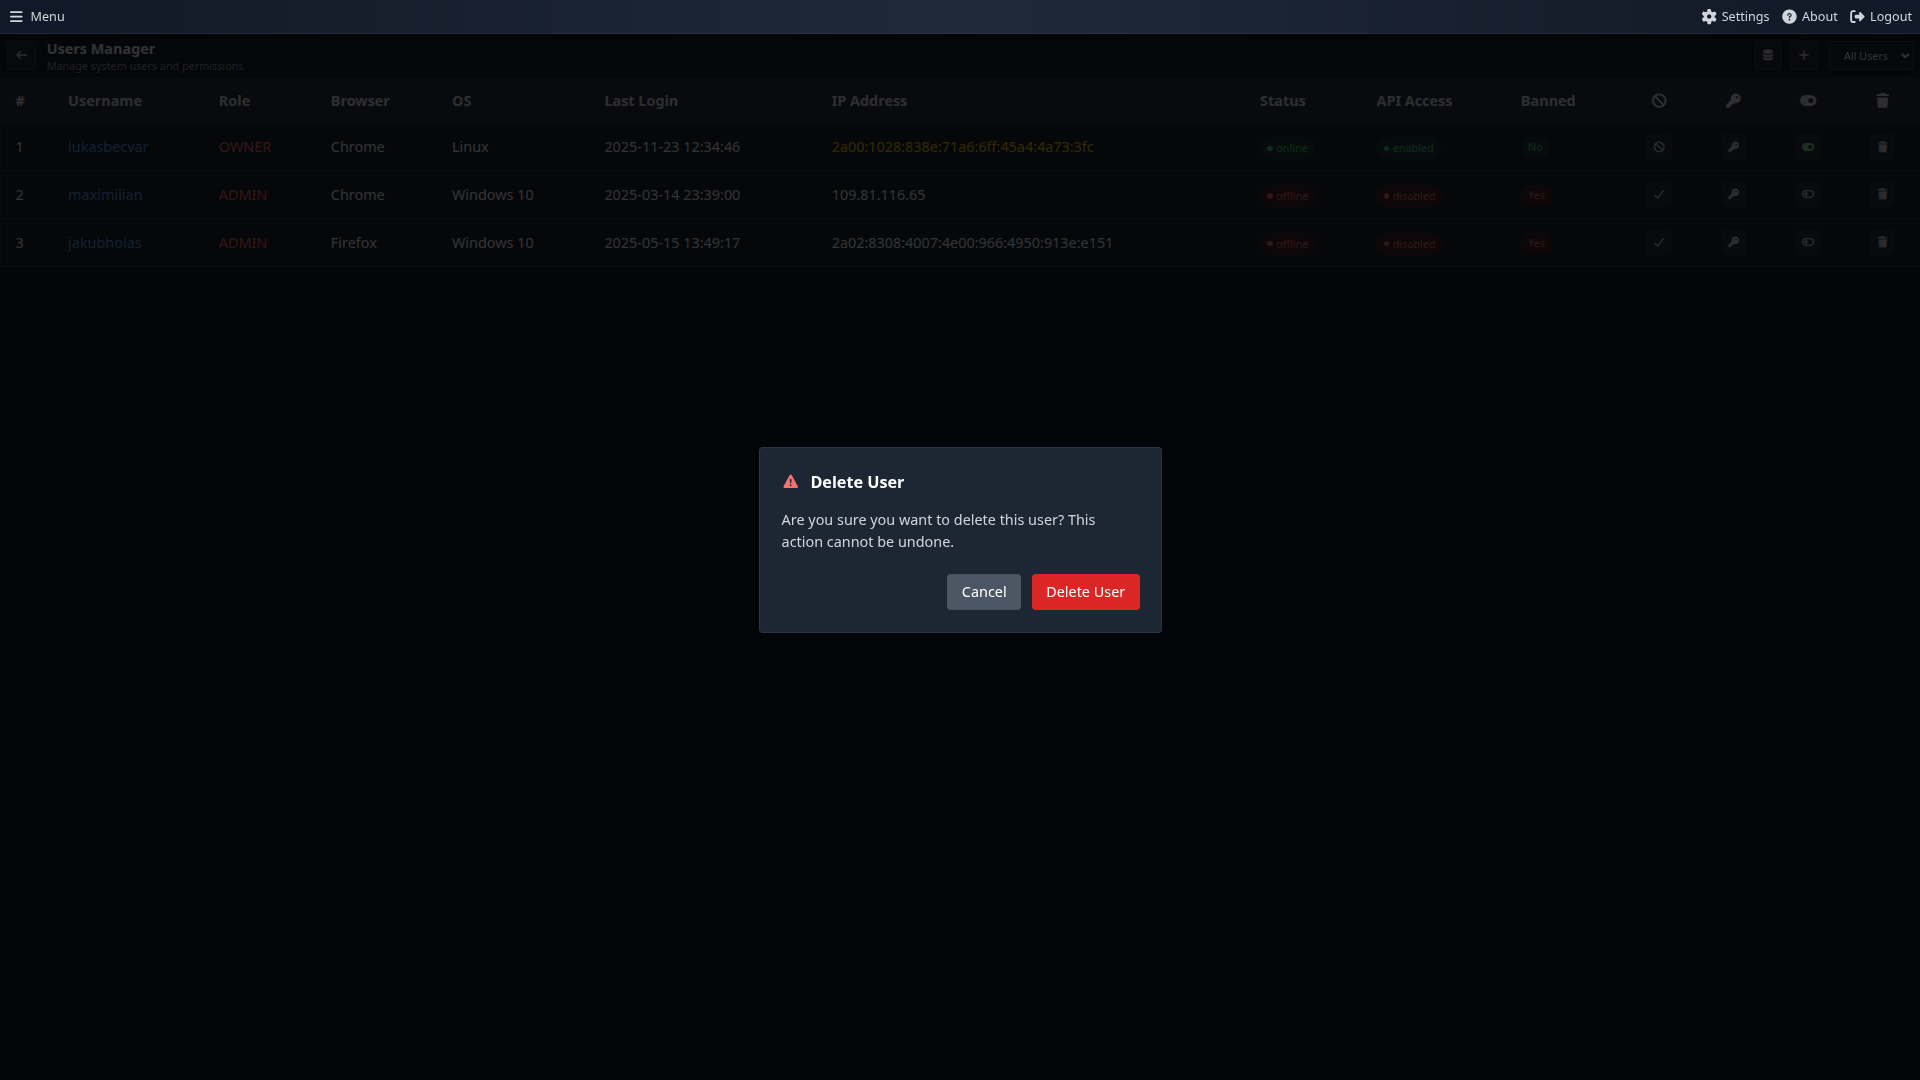
Task: Cancel the delete user dialog
Action: point(983,592)
